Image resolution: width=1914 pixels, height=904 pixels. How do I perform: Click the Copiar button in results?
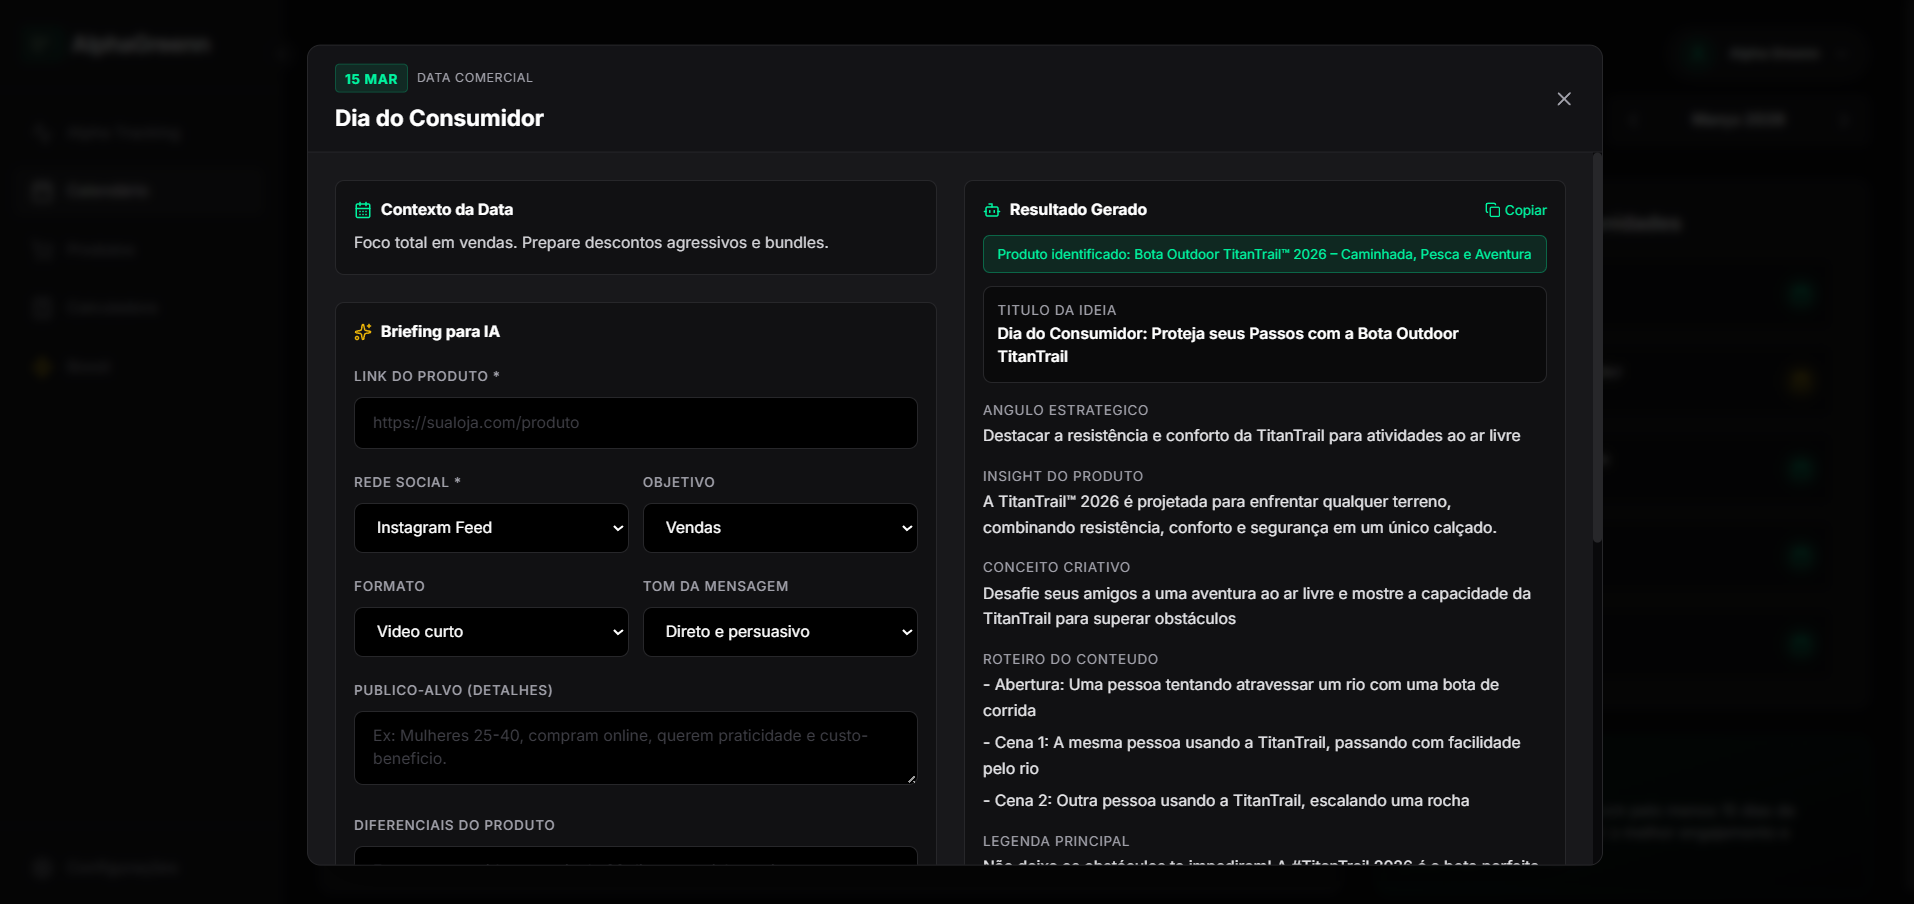coord(1515,210)
